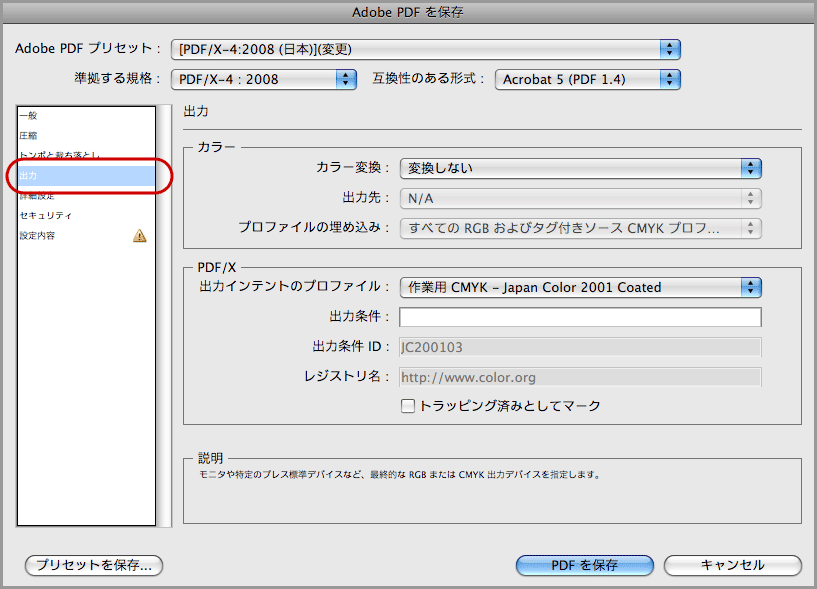Click the レジストリ名 field http://www.color.org
817x589 pixels.
(x=580, y=377)
